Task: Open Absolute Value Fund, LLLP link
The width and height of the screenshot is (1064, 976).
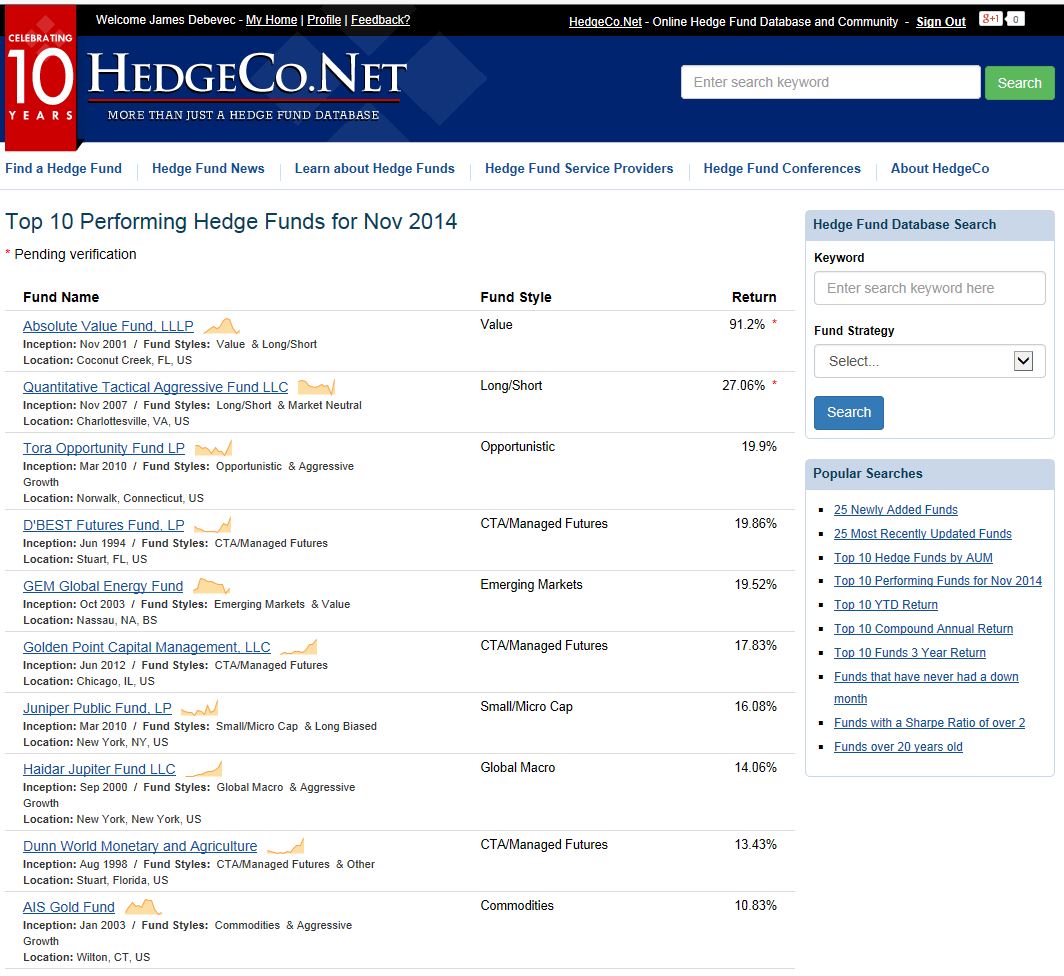Action: (x=108, y=326)
